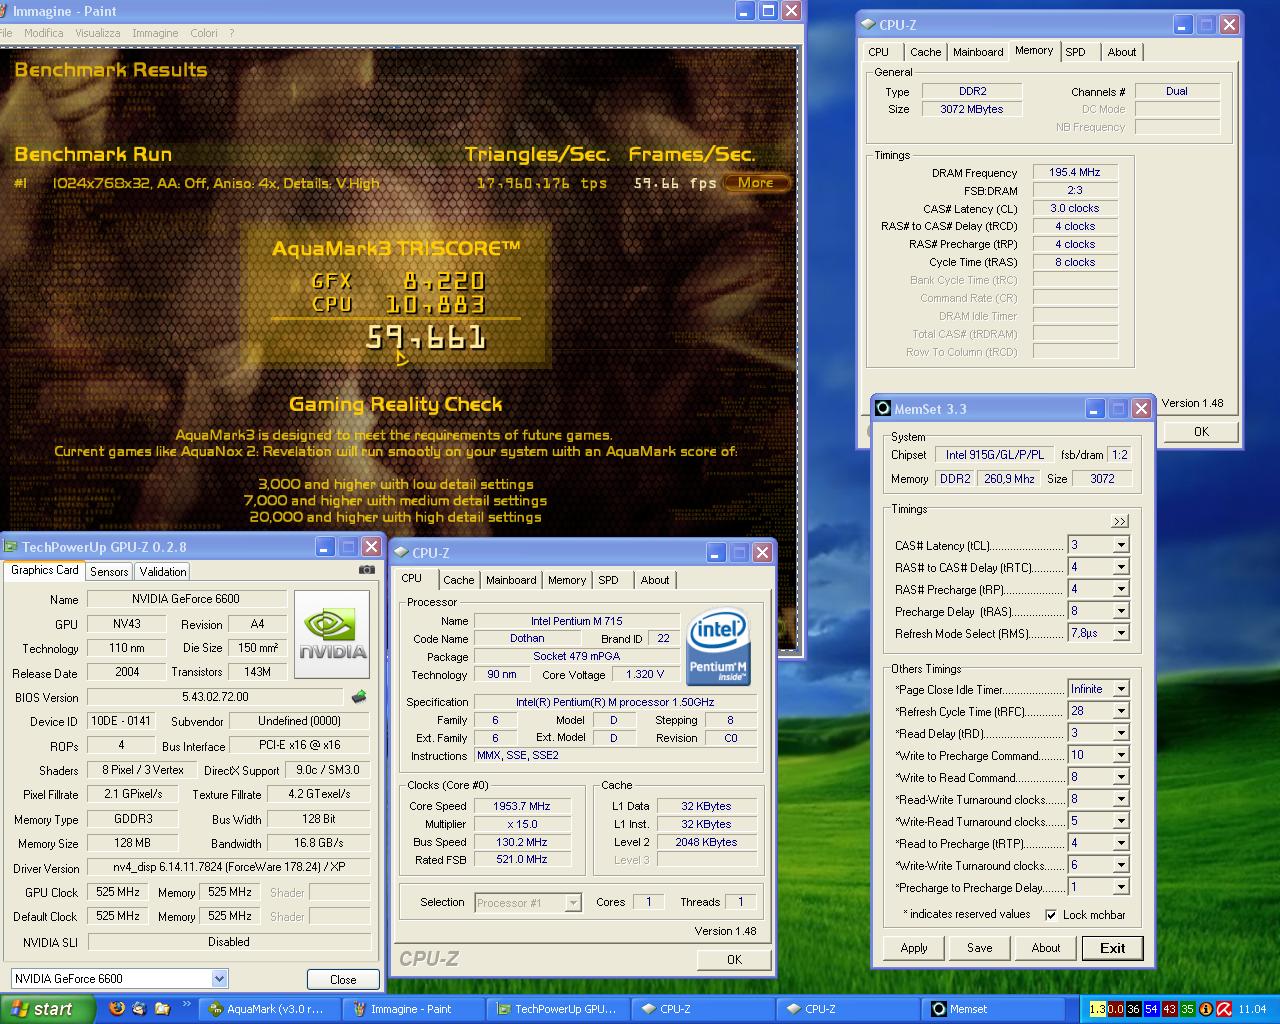The width and height of the screenshot is (1280, 1024).
Task: Open the Write to Read Command dropdown
Action: [x=1121, y=778]
